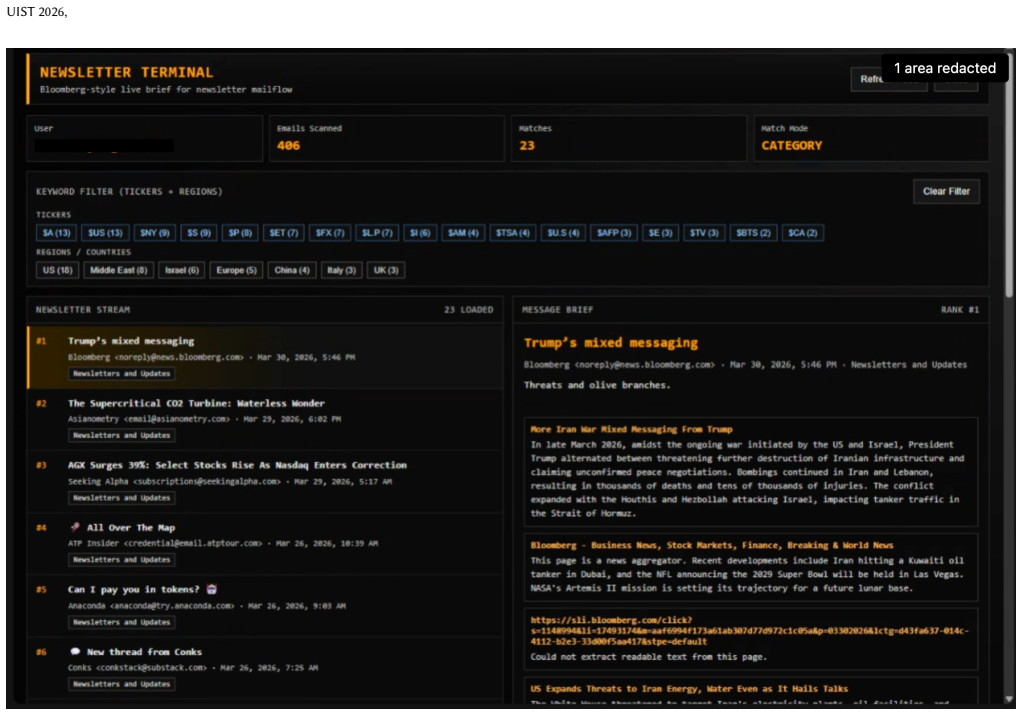Filter by the $US (13) ticker

105,233
